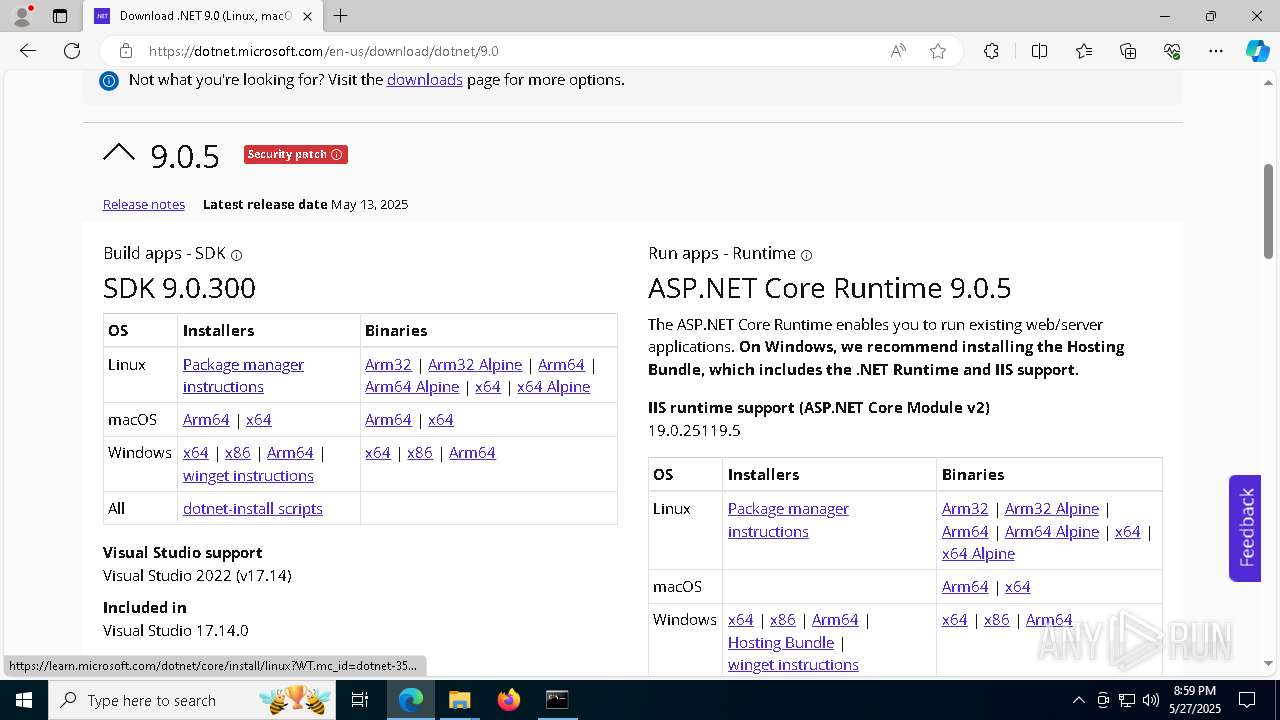The height and width of the screenshot is (720, 1280).
Task: Refresh the current page
Action: click(x=72, y=51)
